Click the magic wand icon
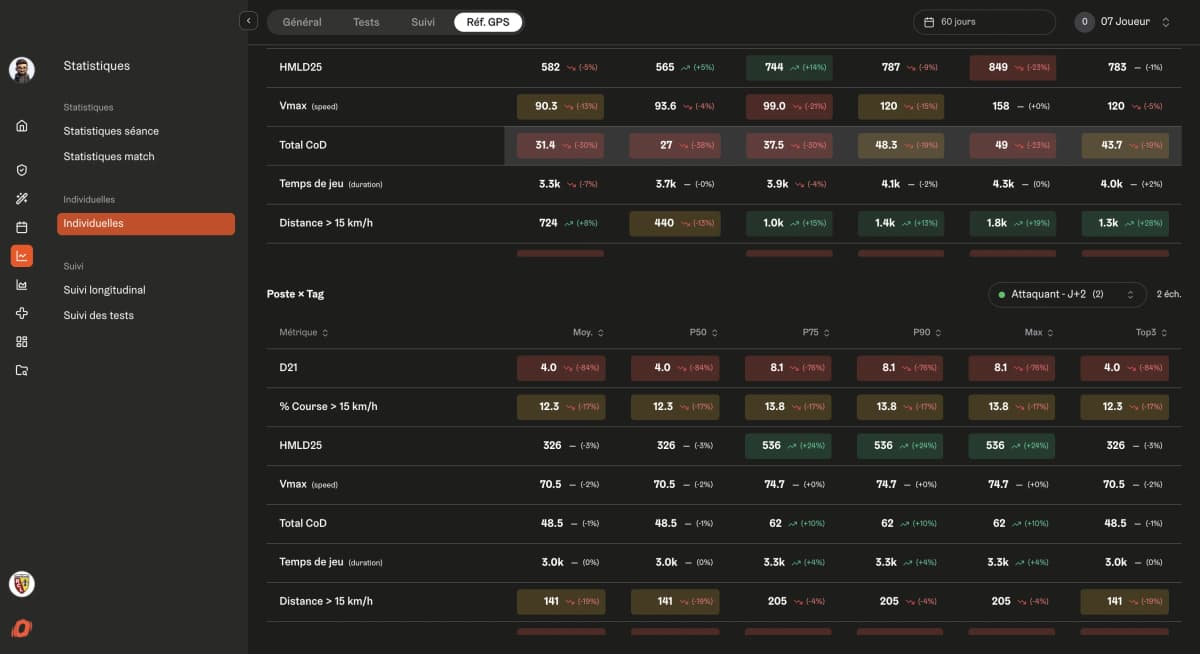The height and width of the screenshot is (654, 1200). point(22,199)
